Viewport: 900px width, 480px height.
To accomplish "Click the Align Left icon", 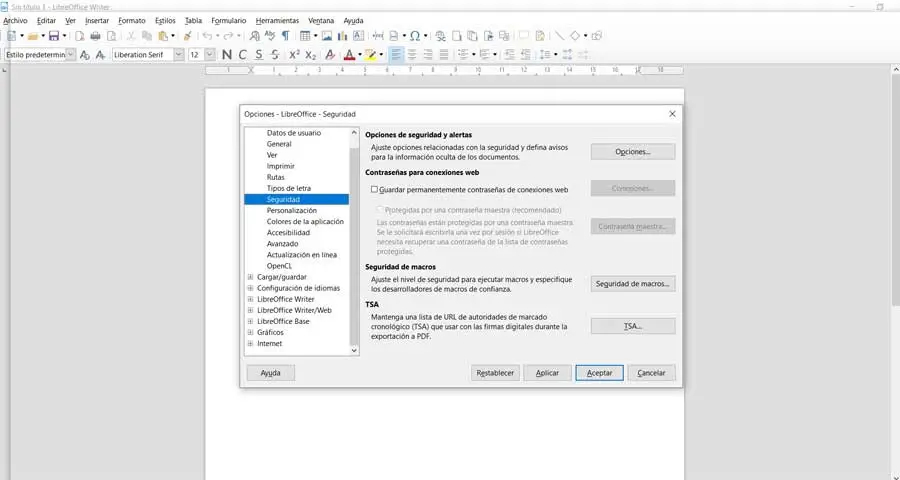I will [x=396, y=55].
